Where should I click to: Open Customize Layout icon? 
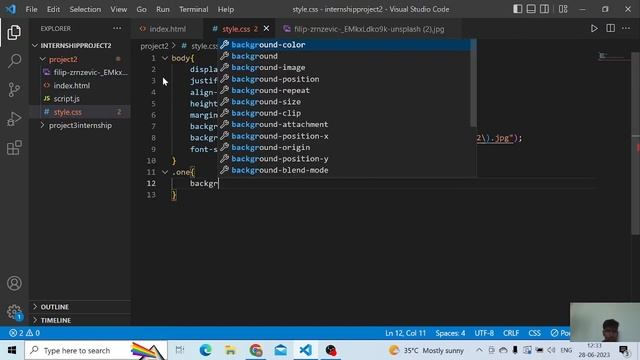(563, 9)
